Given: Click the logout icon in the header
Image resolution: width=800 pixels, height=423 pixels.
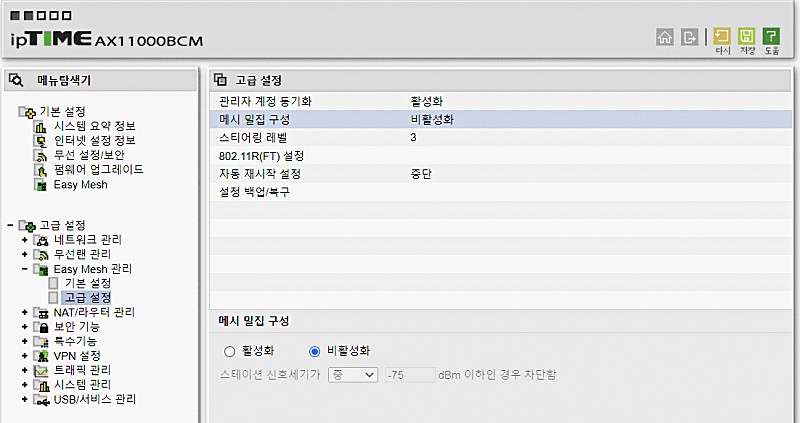Looking at the screenshot, I should pos(688,37).
